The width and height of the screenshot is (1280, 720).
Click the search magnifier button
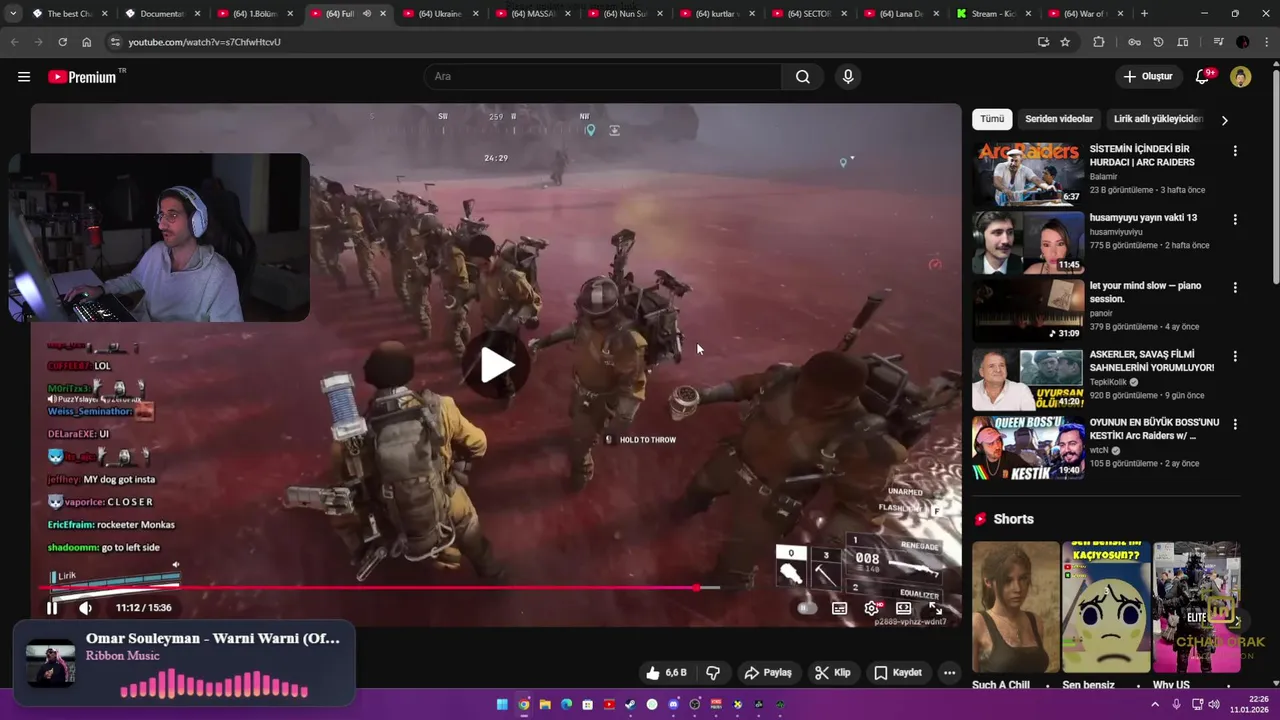[x=802, y=77]
